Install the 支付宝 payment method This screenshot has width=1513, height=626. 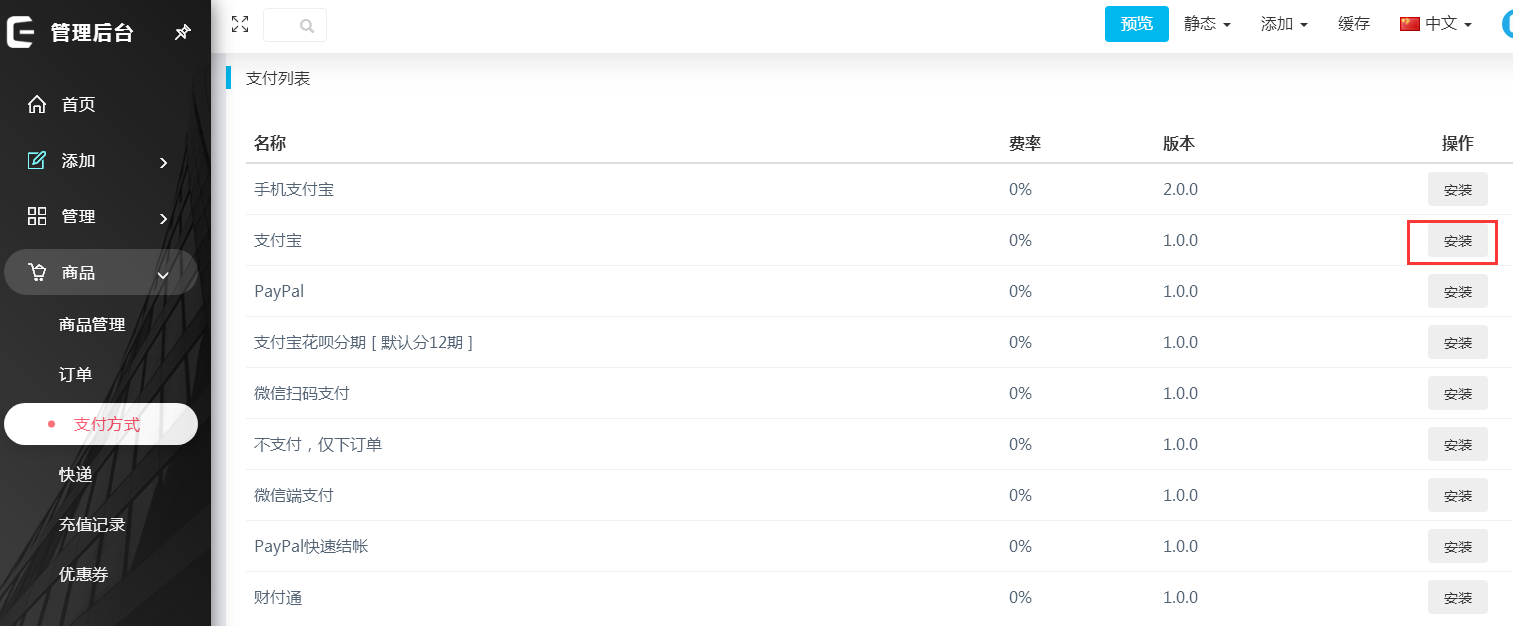[1457, 241]
